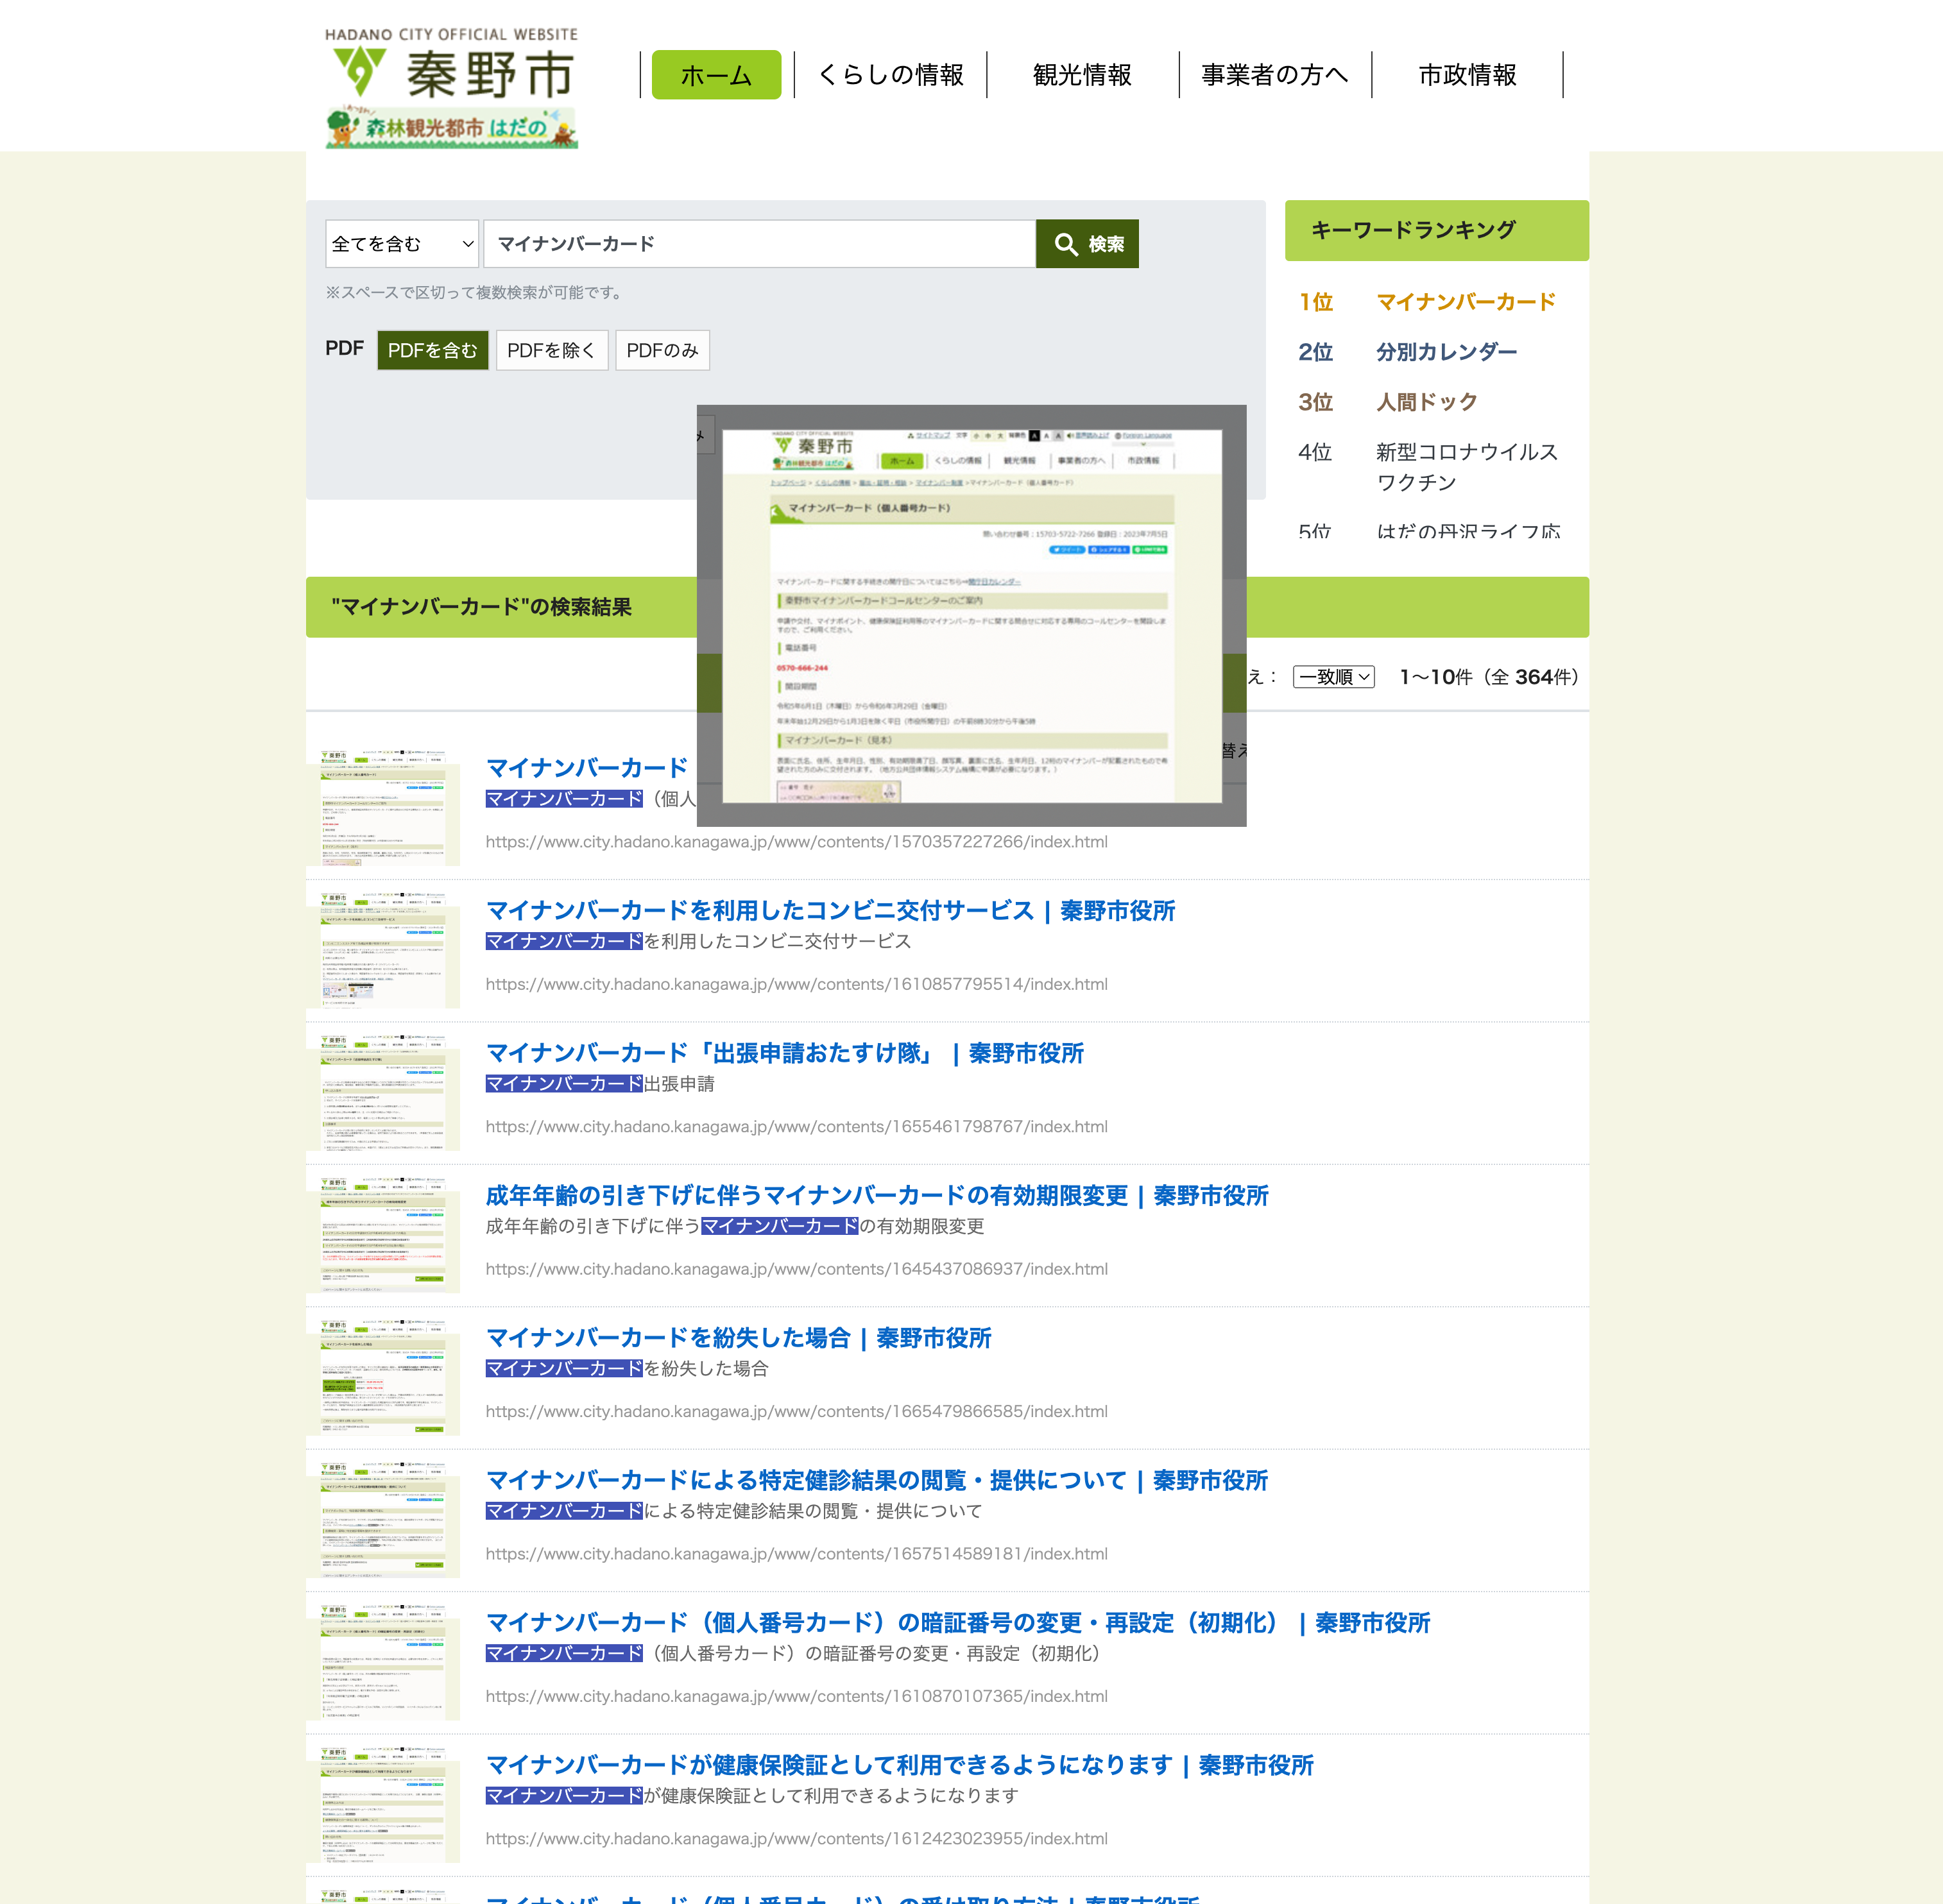Open result マイナンバーカードを紛失した場合
Screen dimensions: 1943x1904
click(738, 1338)
